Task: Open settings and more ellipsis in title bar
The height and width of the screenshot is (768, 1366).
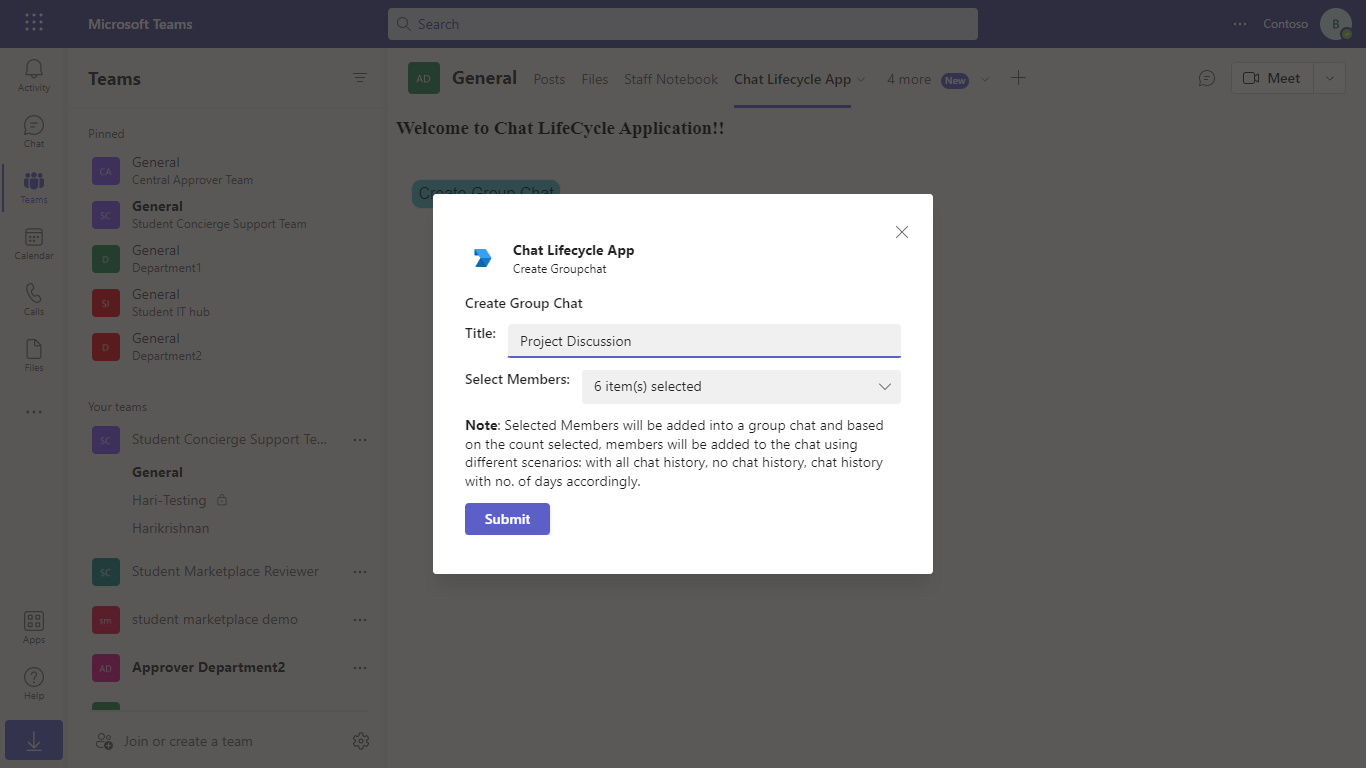Action: click(1240, 24)
